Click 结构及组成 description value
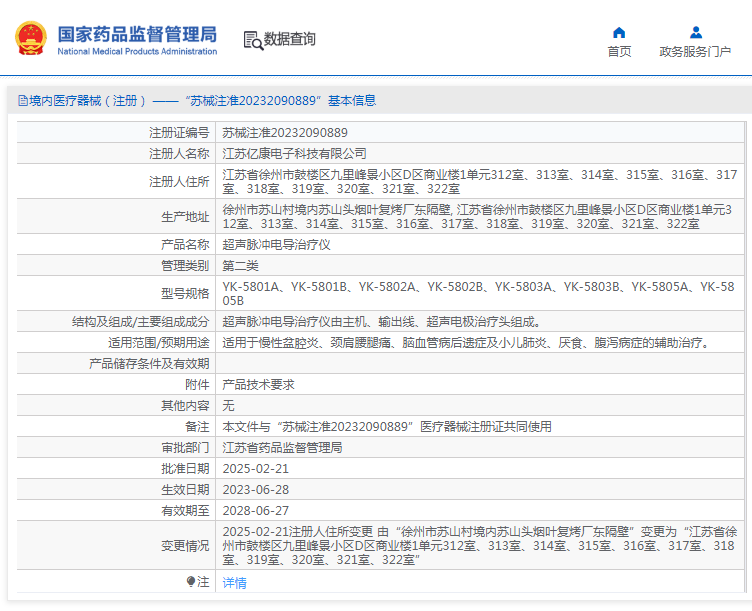This screenshot has width=752, height=611. [382, 322]
